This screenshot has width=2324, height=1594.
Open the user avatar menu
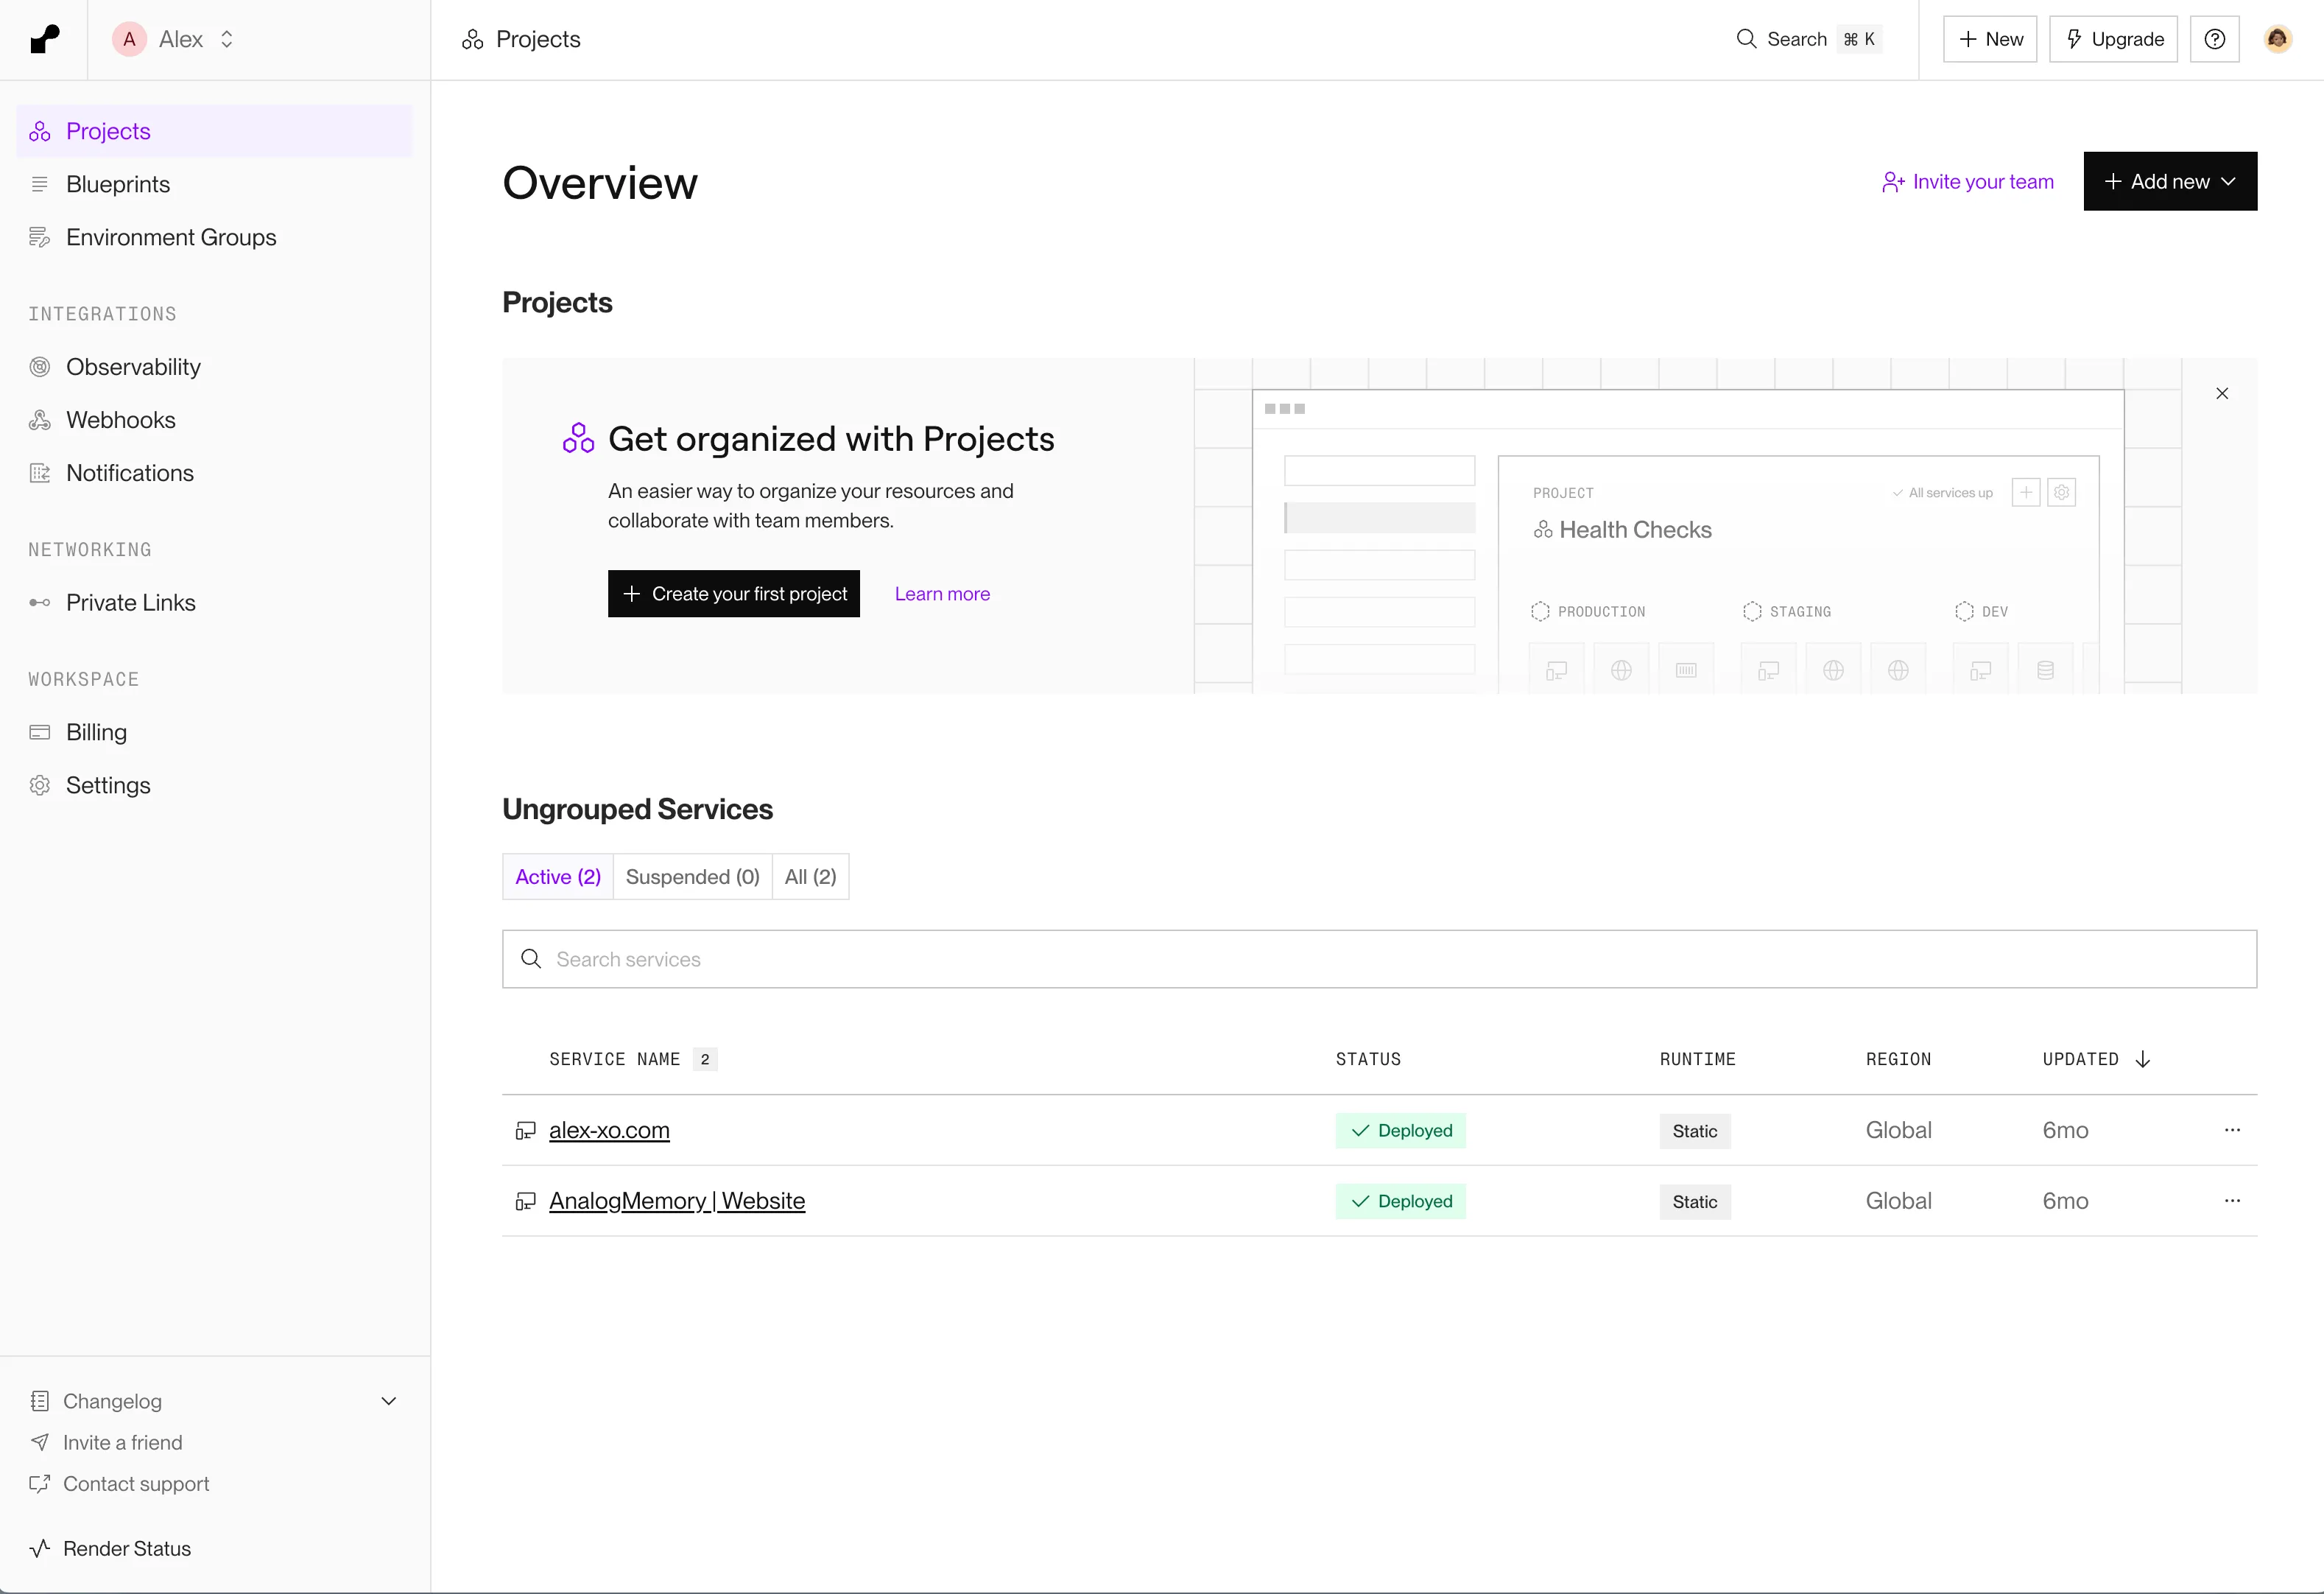(x=2277, y=39)
